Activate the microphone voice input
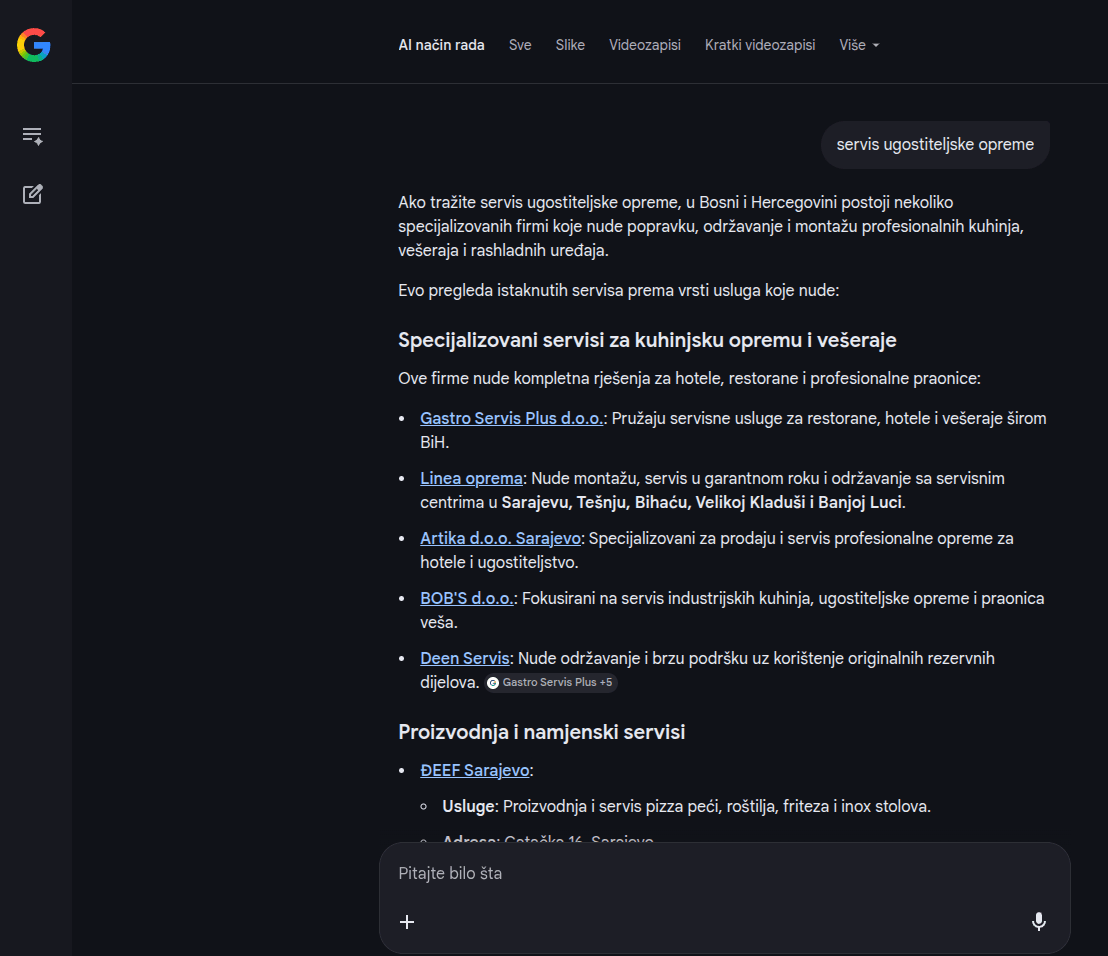The height and width of the screenshot is (956, 1108). point(1038,922)
